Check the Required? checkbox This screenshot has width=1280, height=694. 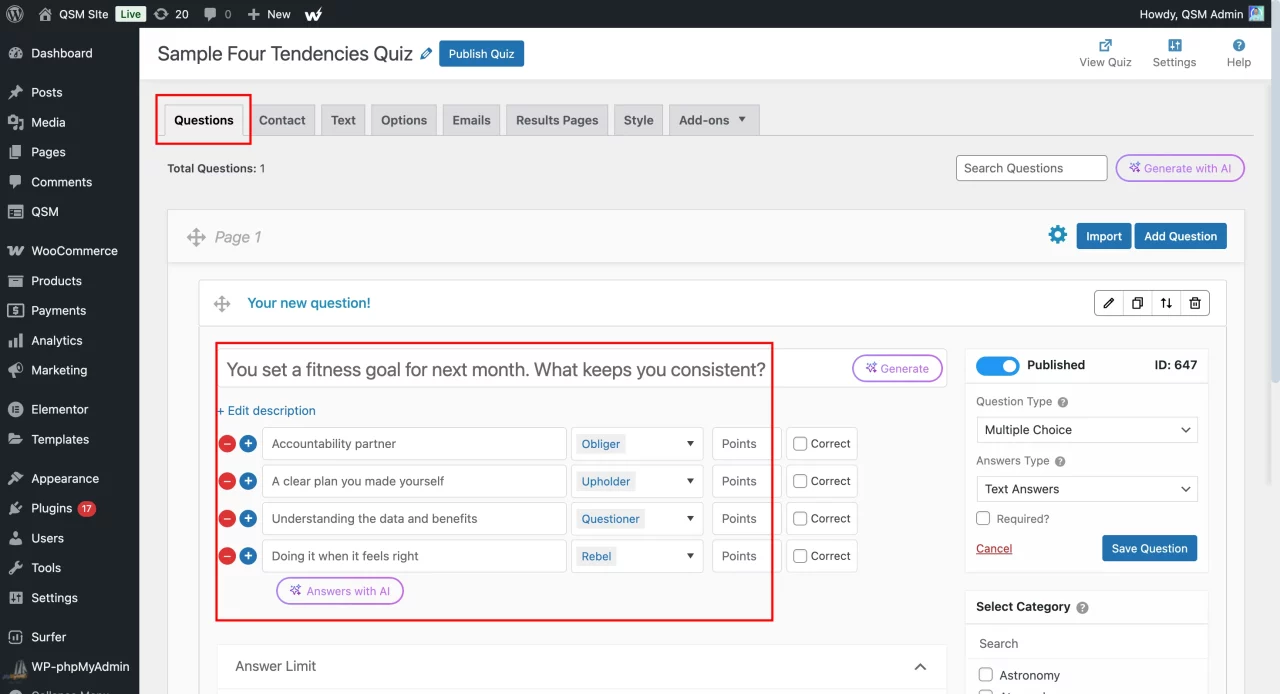pyautogui.click(x=983, y=519)
